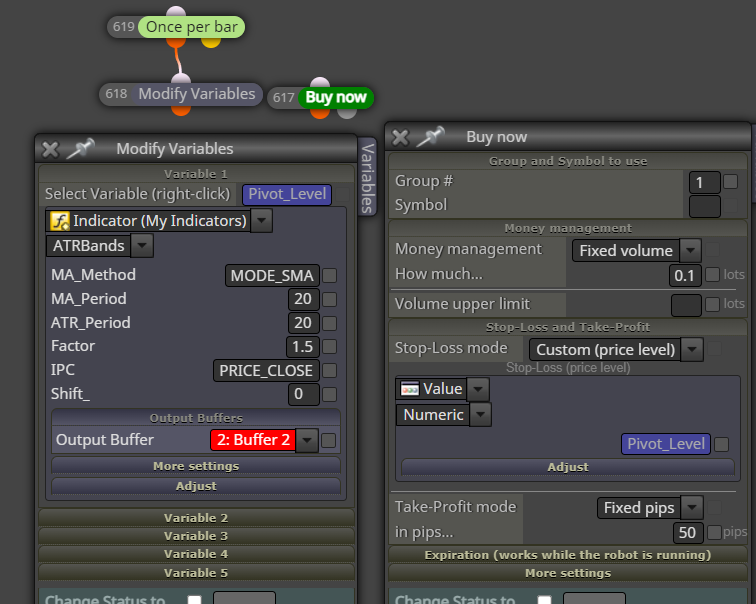The width and height of the screenshot is (756, 604).
Task: Open the Output Buffer dropdown arrow
Action: pos(307,441)
